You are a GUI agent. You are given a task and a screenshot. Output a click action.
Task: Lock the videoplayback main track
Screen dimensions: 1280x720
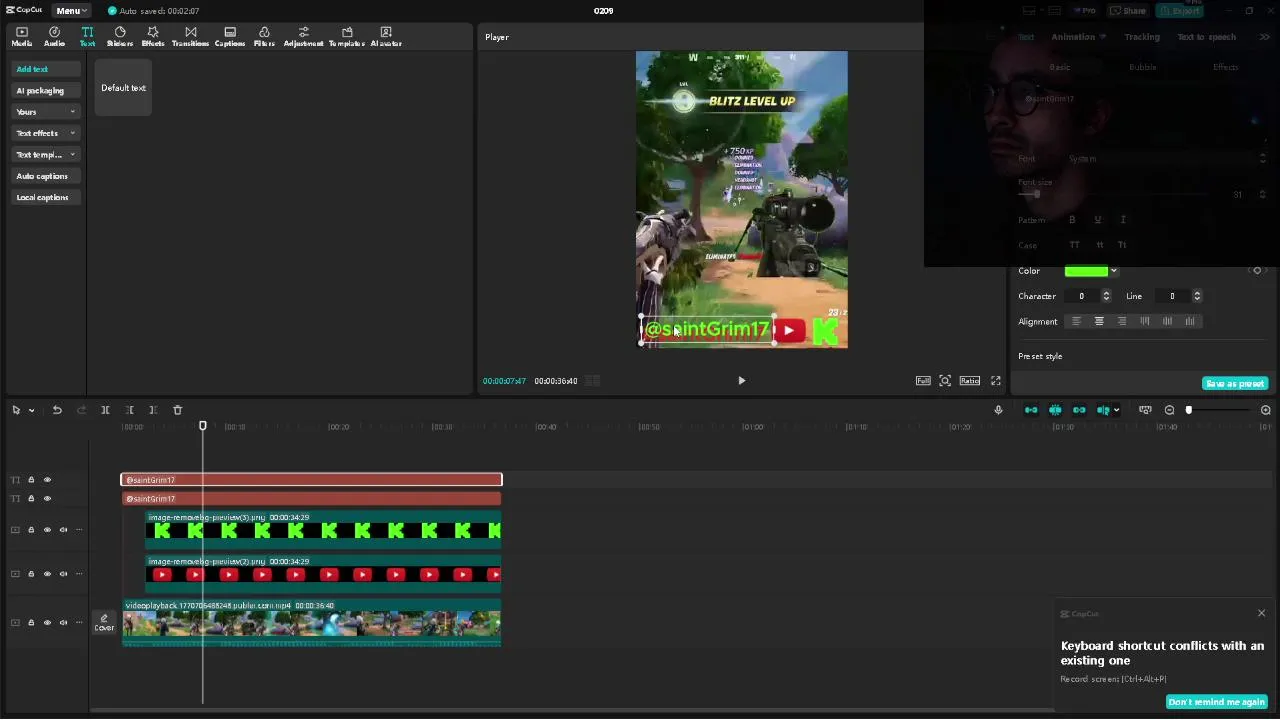(31, 622)
